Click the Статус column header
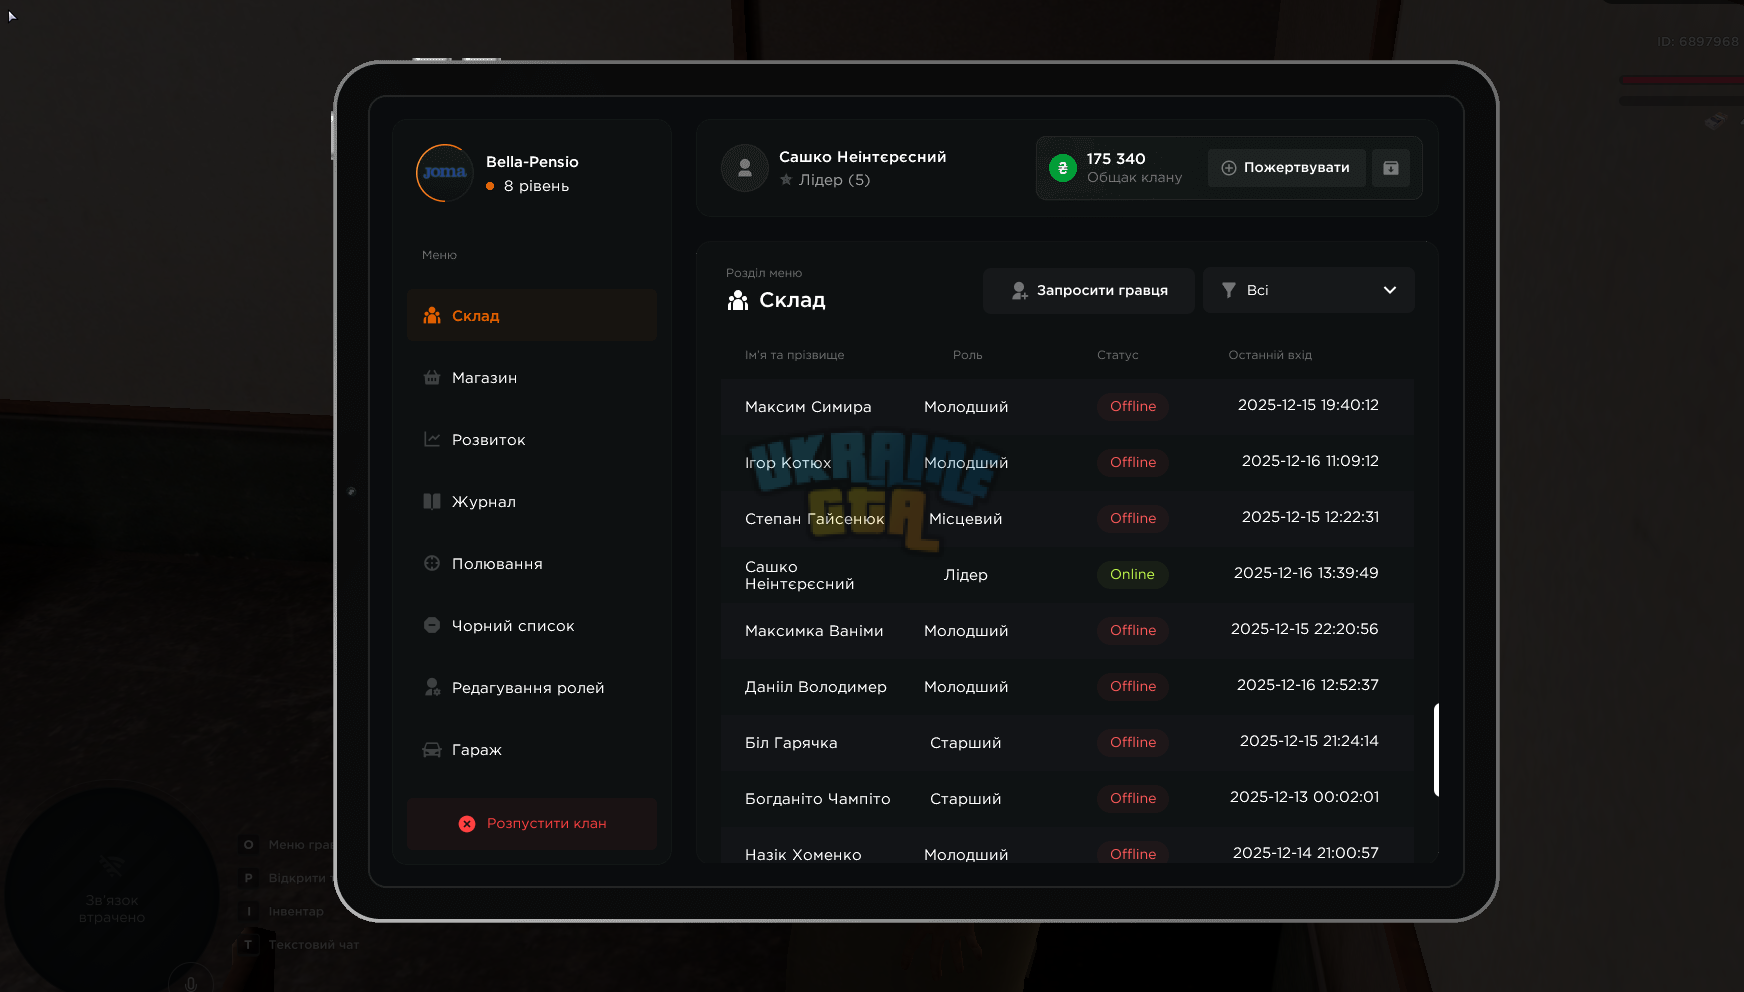This screenshot has height=992, width=1744. (1118, 355)
